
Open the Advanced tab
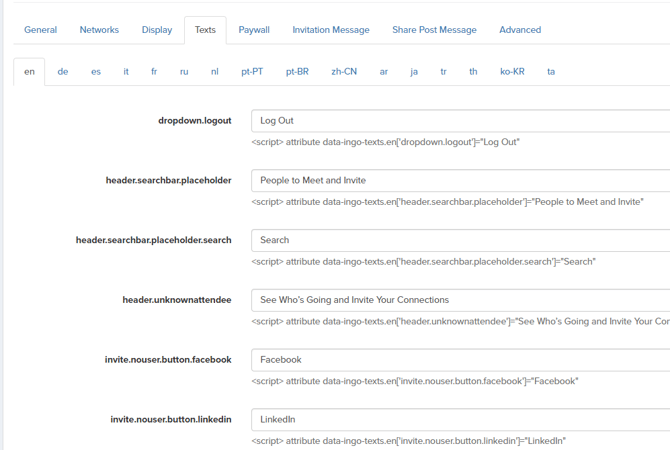pyautogui.click(x=520, y=30)
